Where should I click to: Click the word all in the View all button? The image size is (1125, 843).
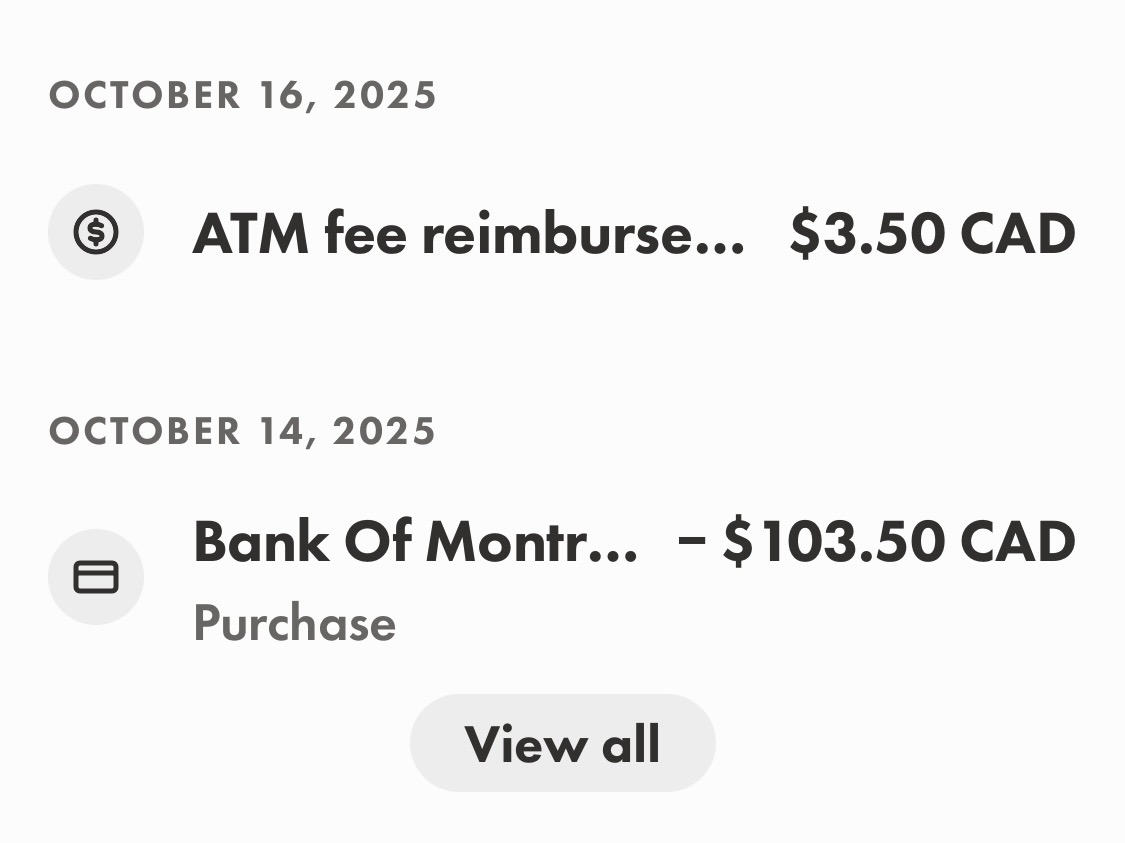(x=630, y=744)
